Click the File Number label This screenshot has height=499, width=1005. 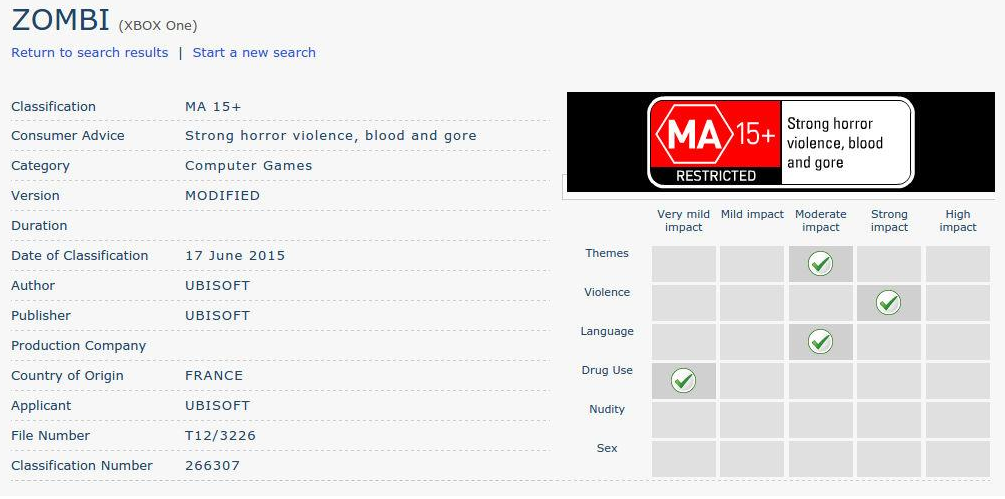click(51, 436)
